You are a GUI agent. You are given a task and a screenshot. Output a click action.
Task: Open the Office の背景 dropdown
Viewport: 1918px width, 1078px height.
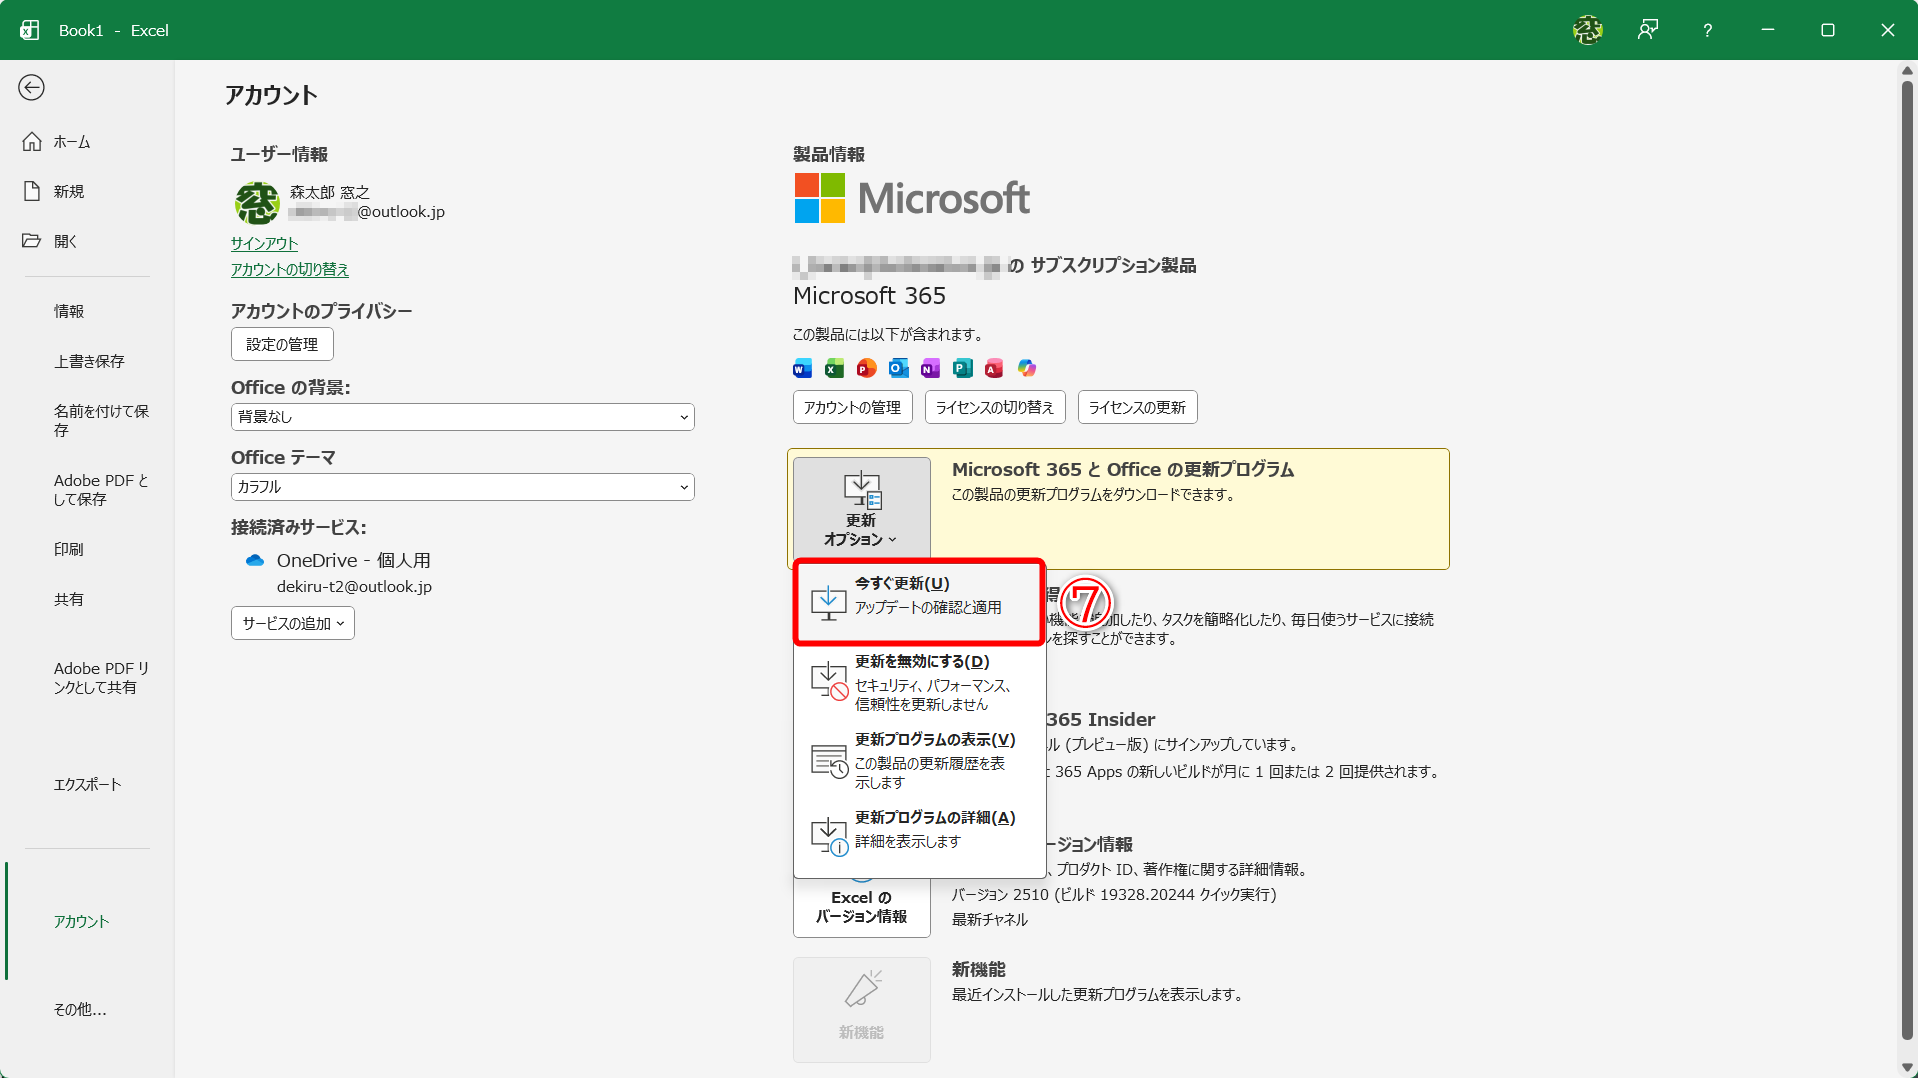(x=461, y=416)
